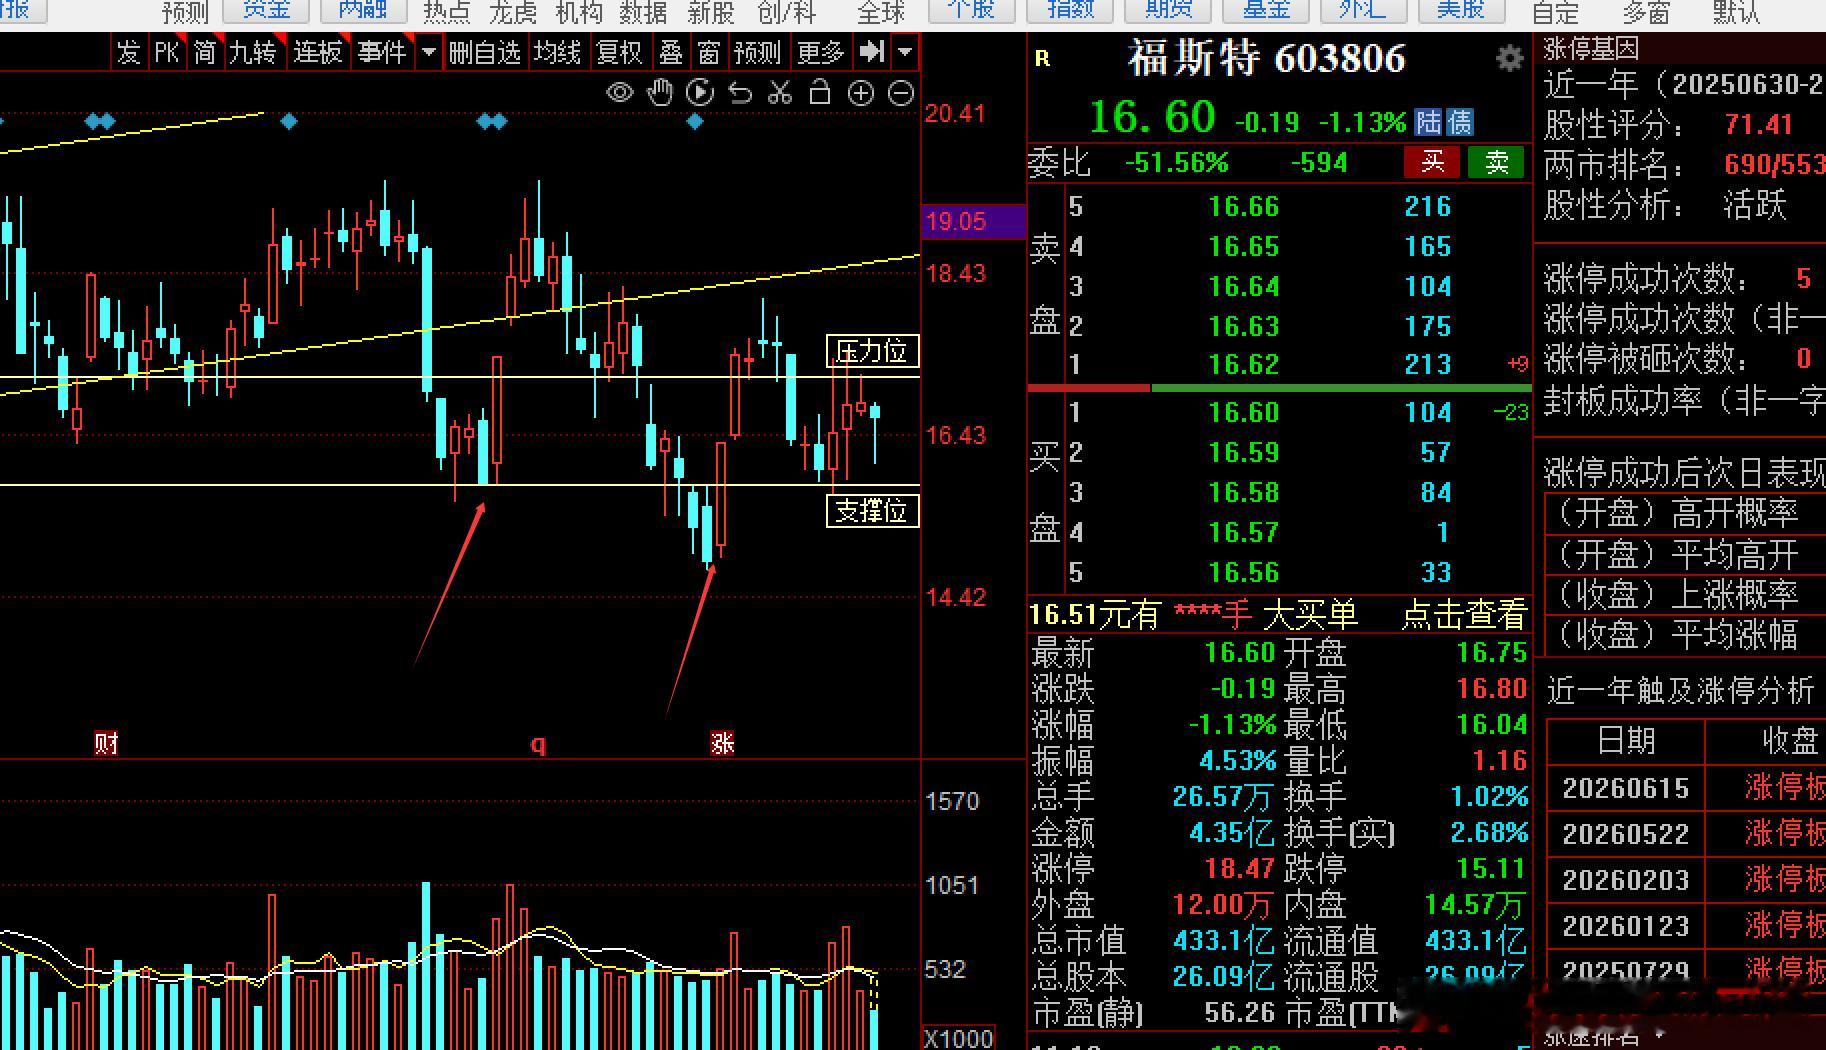Select the 20260203 limit-up row
The height and width of the screenshot is (1050, 1826).
tap(1686, 880)
